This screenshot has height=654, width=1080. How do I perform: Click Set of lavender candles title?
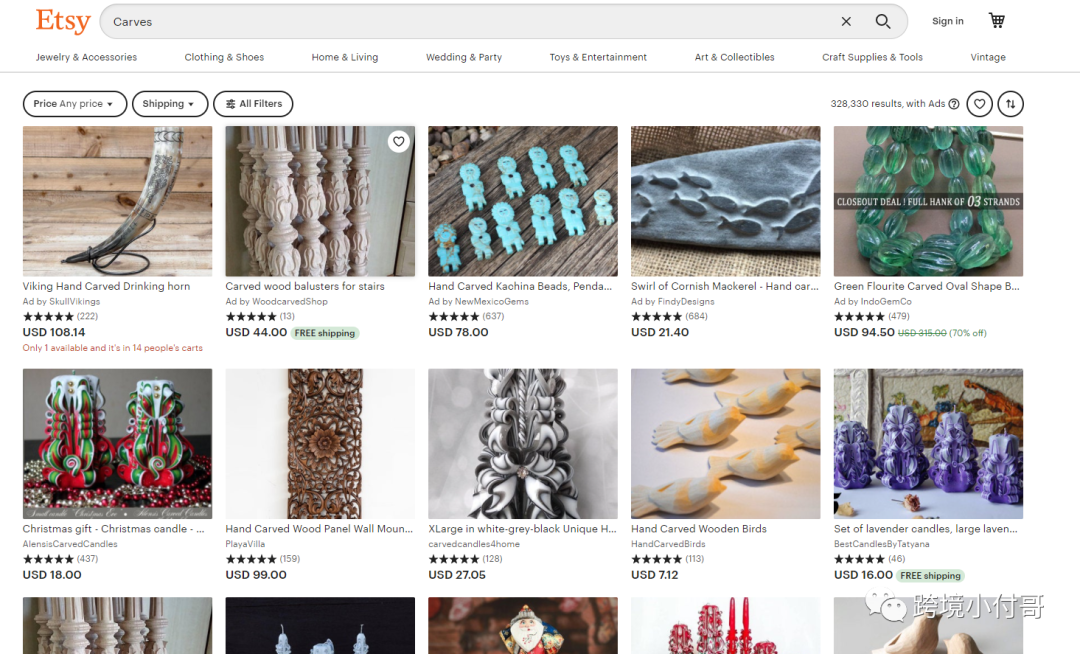coord(926,529)
